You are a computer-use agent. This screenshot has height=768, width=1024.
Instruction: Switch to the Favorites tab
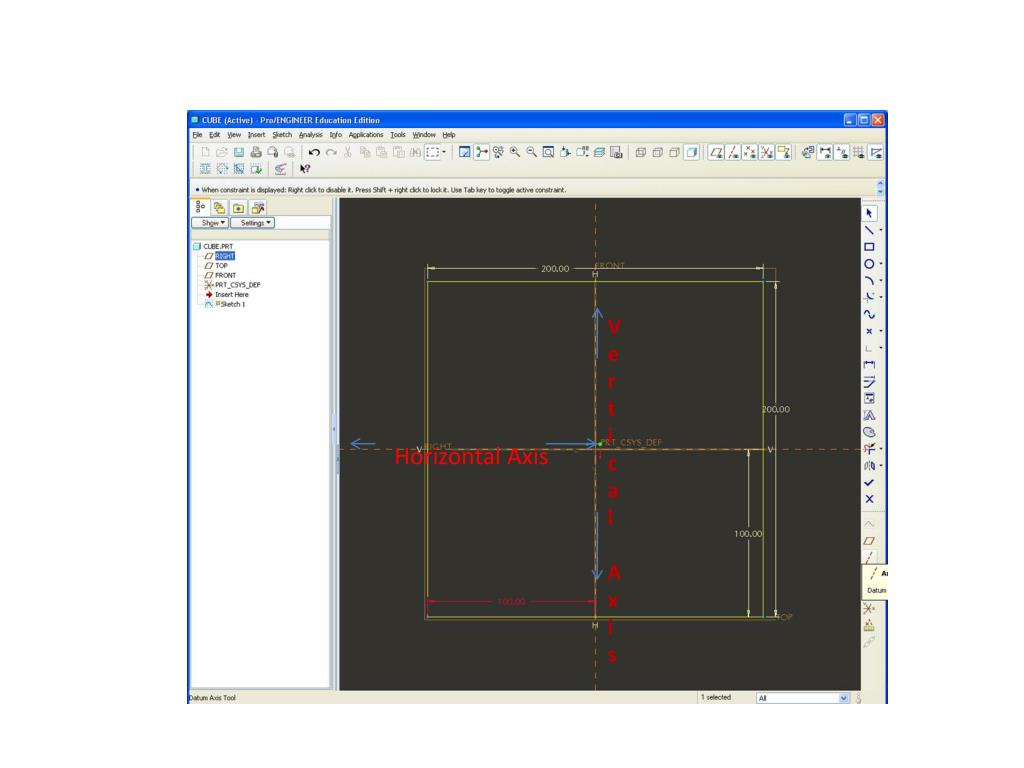pos(239,208)
